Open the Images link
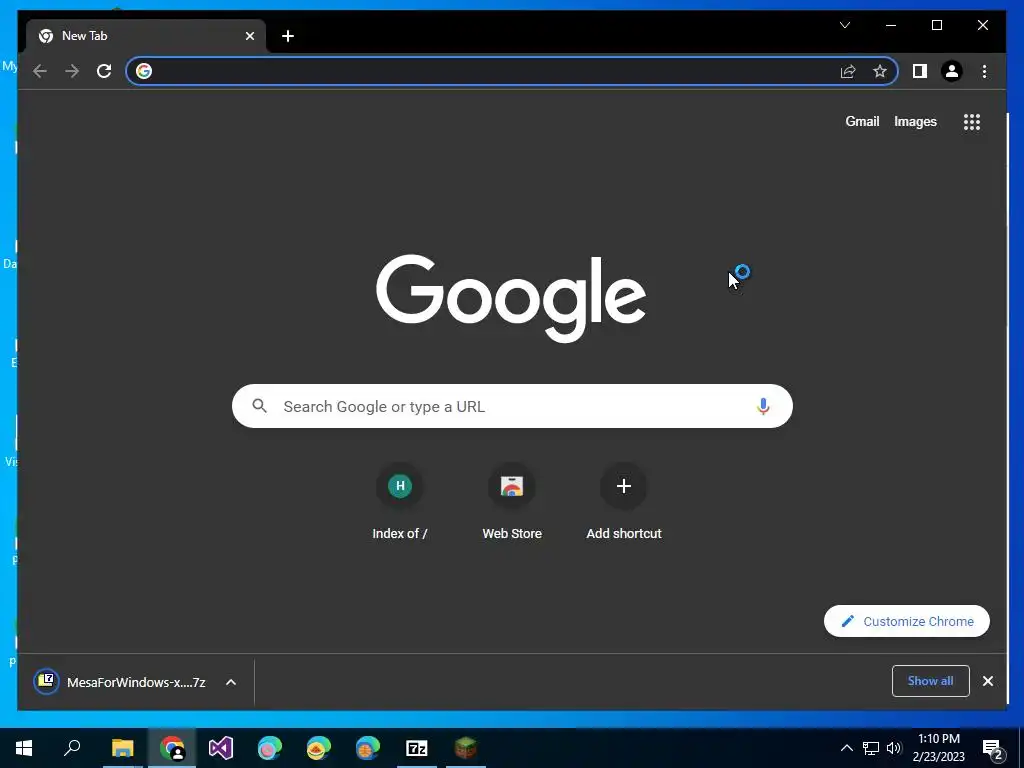The width and height of the screenshot is (1024, 768). pyautogui.click(x=915, y=121)
